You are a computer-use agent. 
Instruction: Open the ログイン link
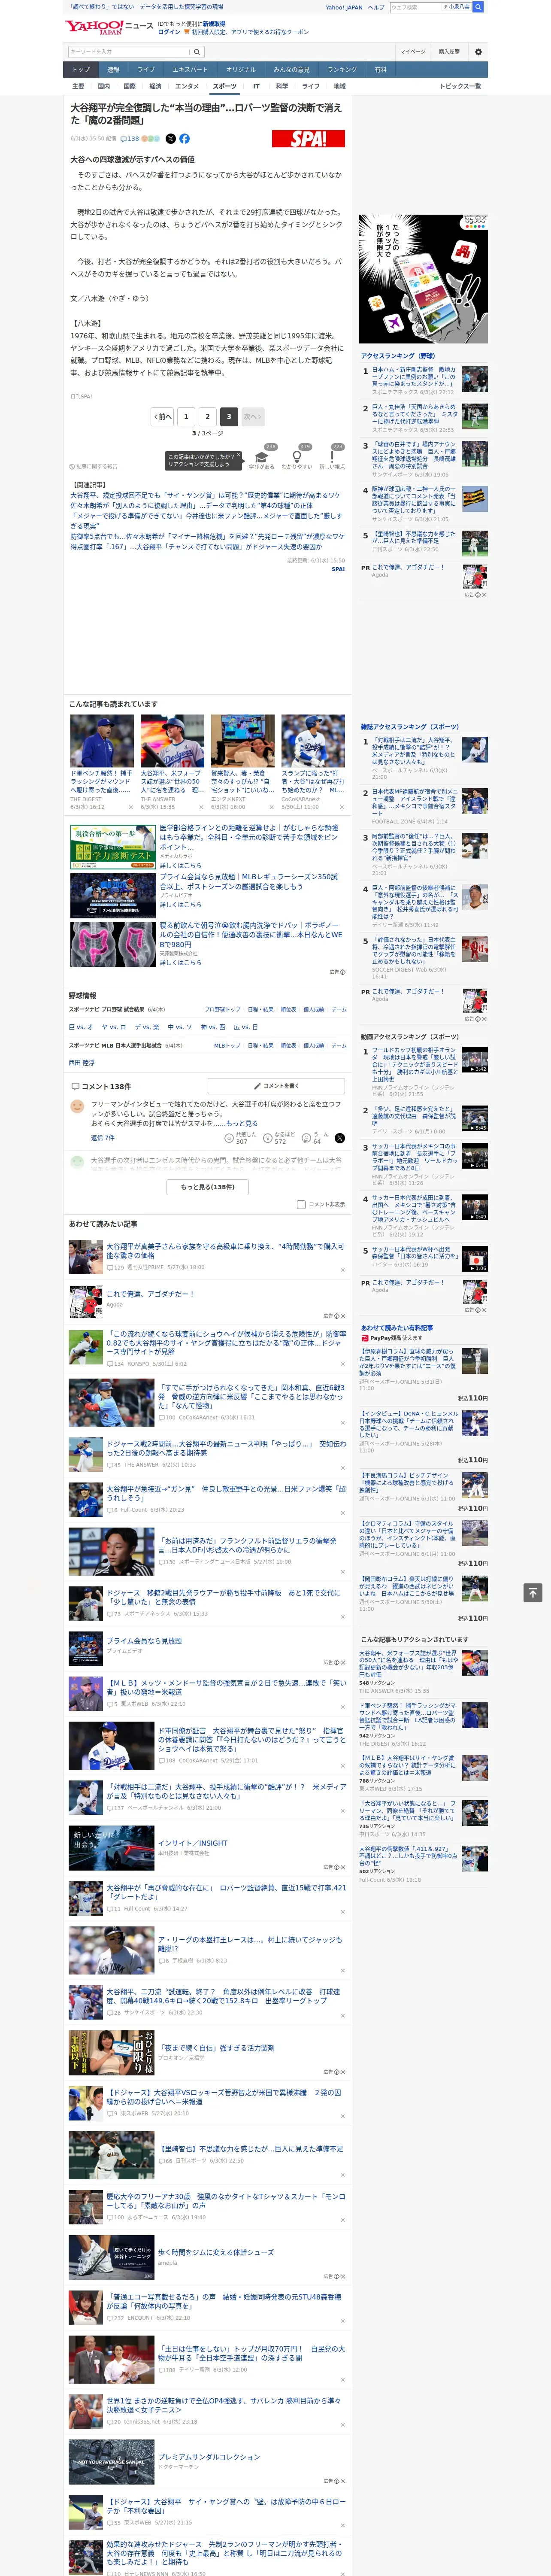(169, 32)
